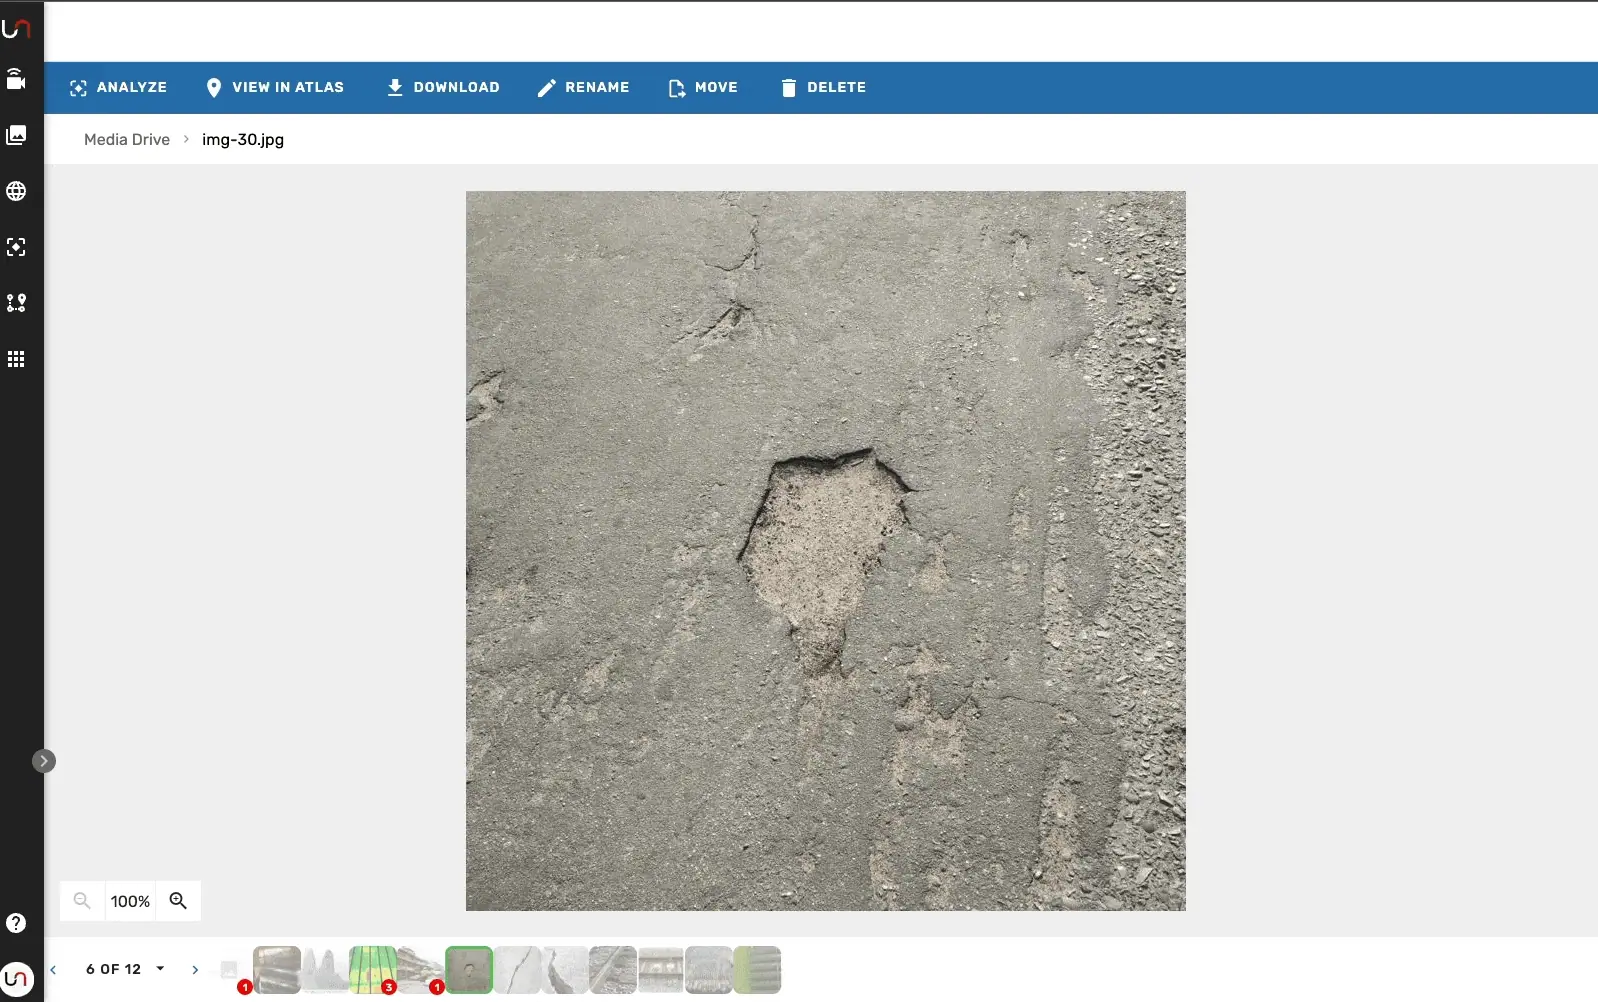Open the camera stream sidebar icon

[x=17, y=80]
